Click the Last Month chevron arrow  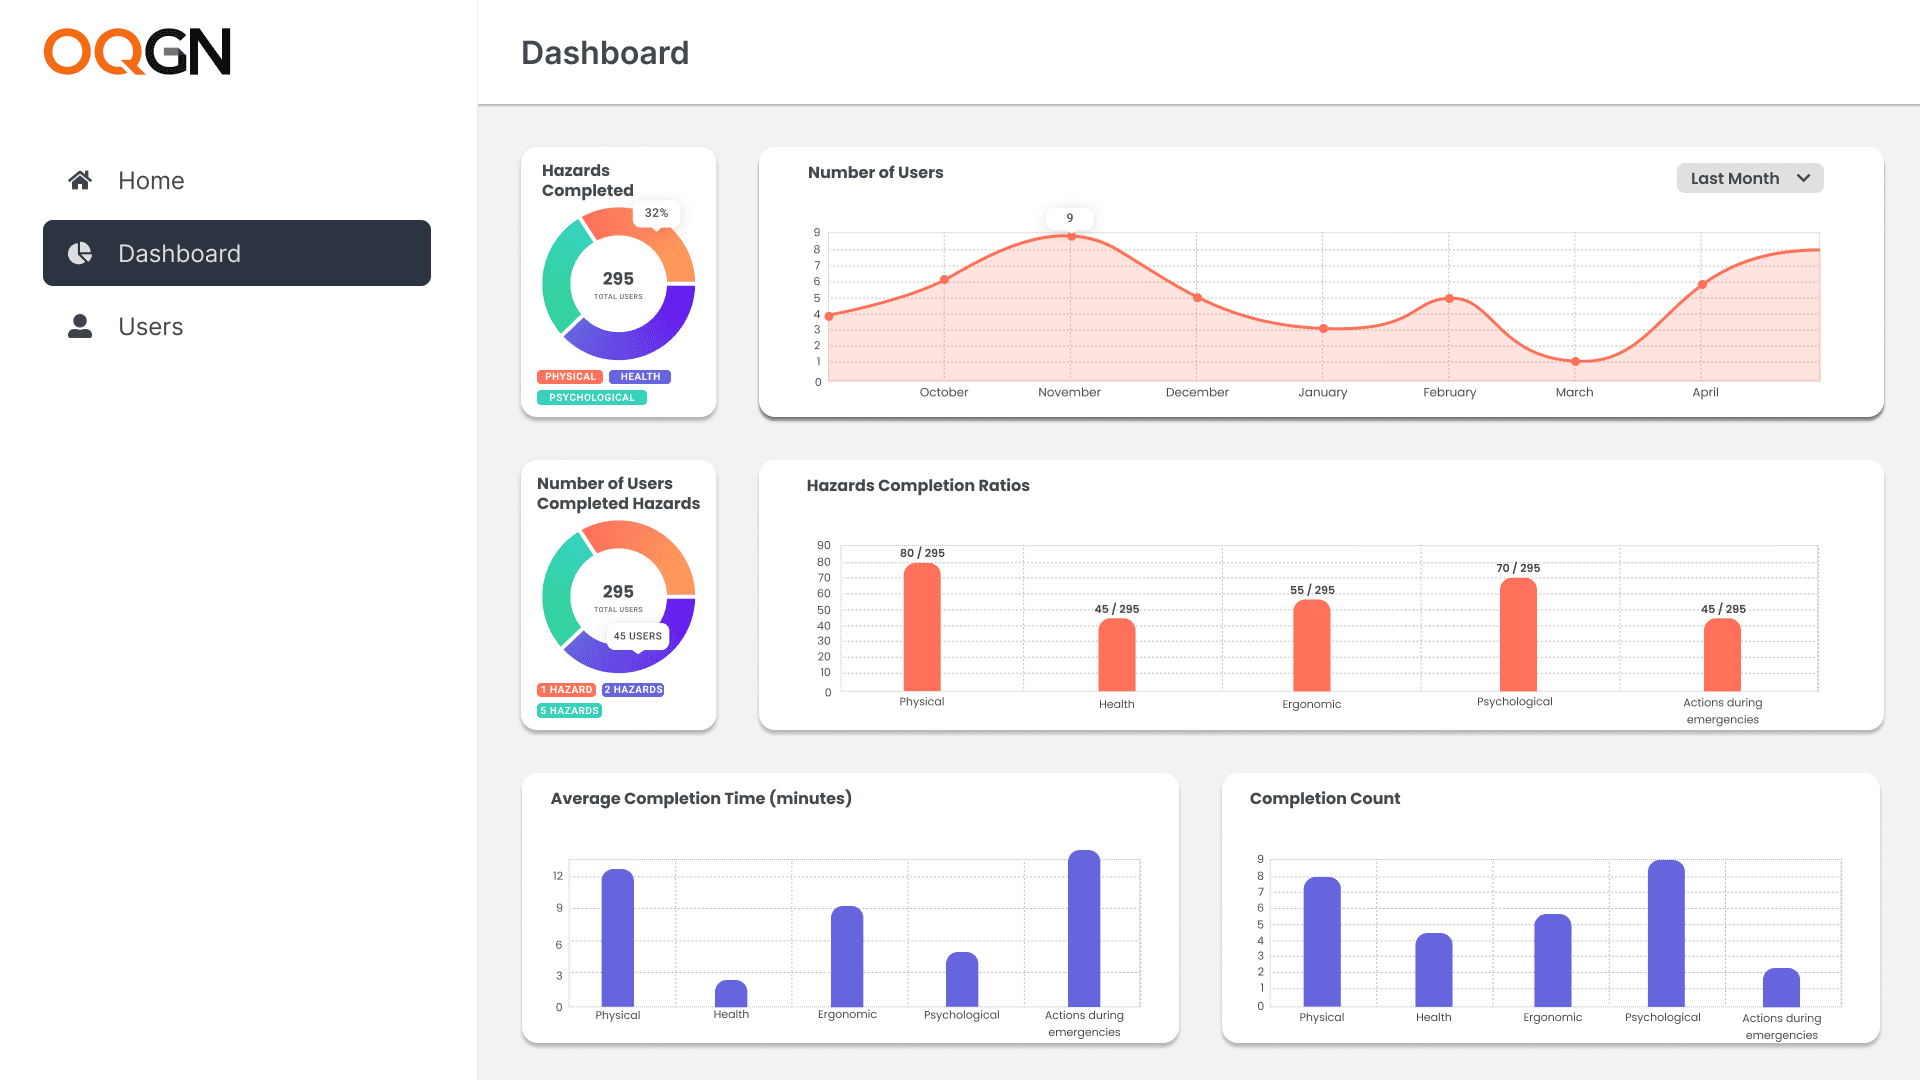pos(1803,178)
